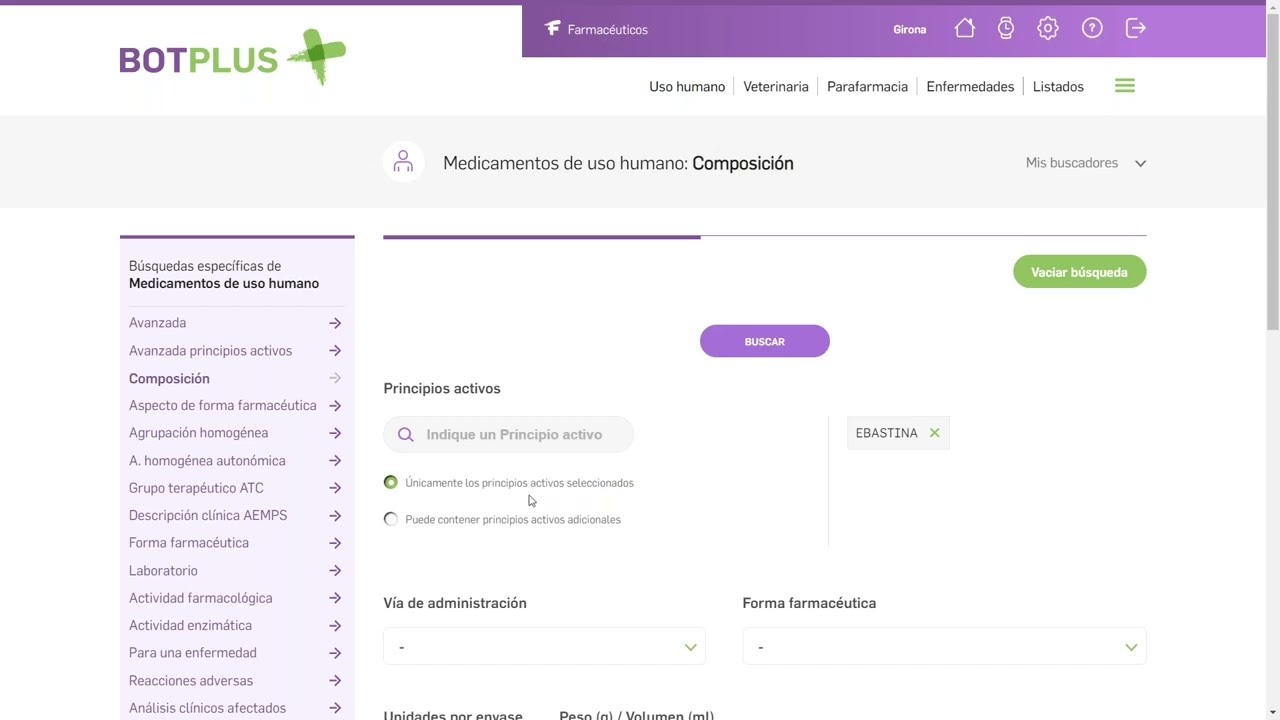The height and width of the screenshot is (720, 1280).
Task: Click arrow next to A. homogénea autonómica
Action: tap(335, 461)
